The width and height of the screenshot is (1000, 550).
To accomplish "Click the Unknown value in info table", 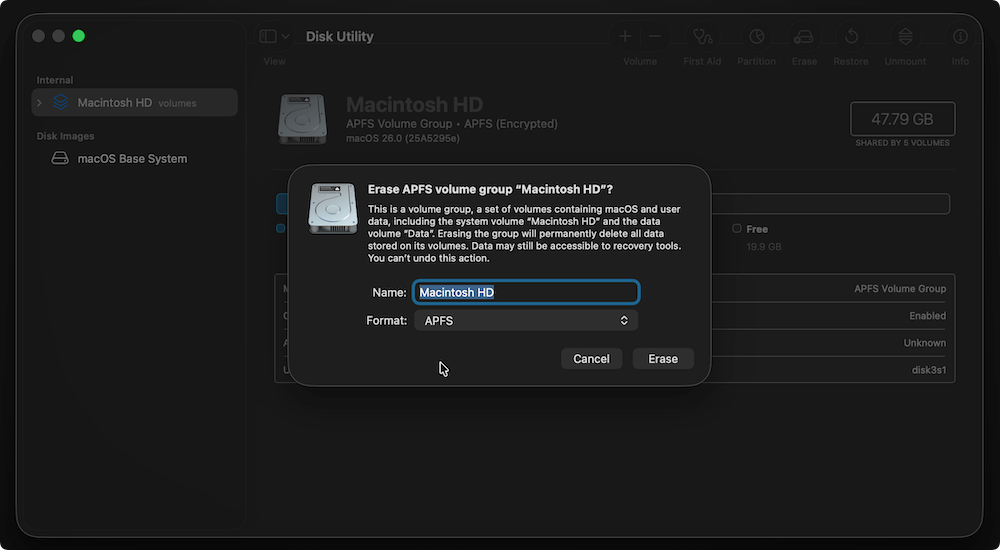I will tap(925, 343).
